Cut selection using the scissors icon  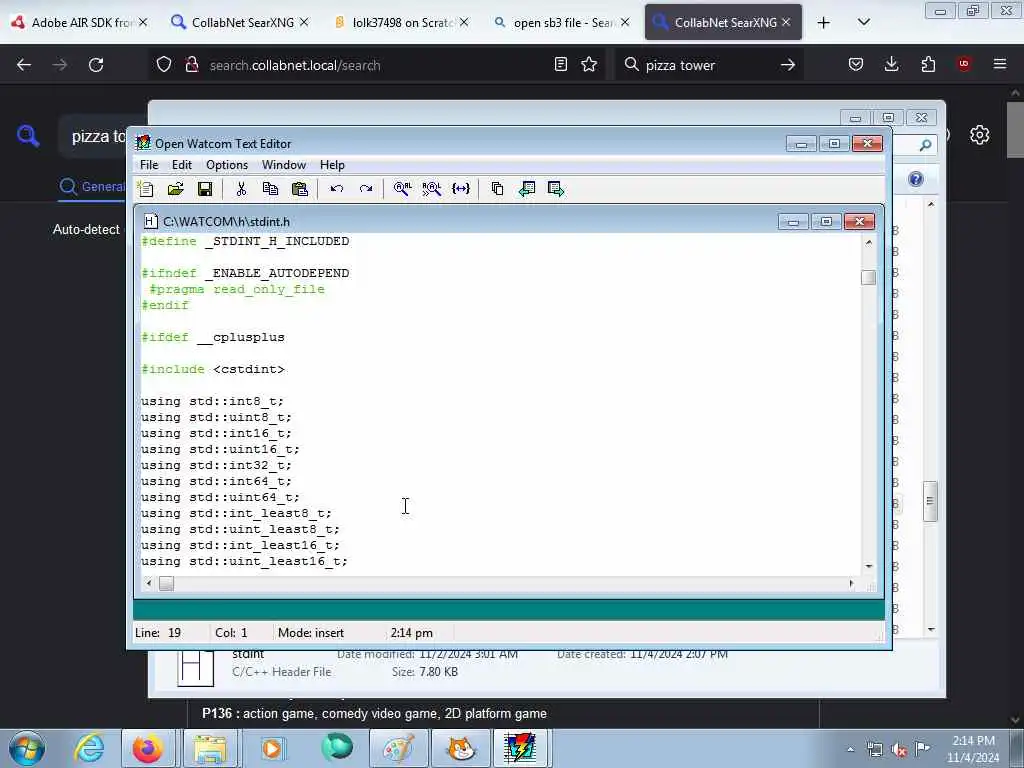tap(241, 189)
